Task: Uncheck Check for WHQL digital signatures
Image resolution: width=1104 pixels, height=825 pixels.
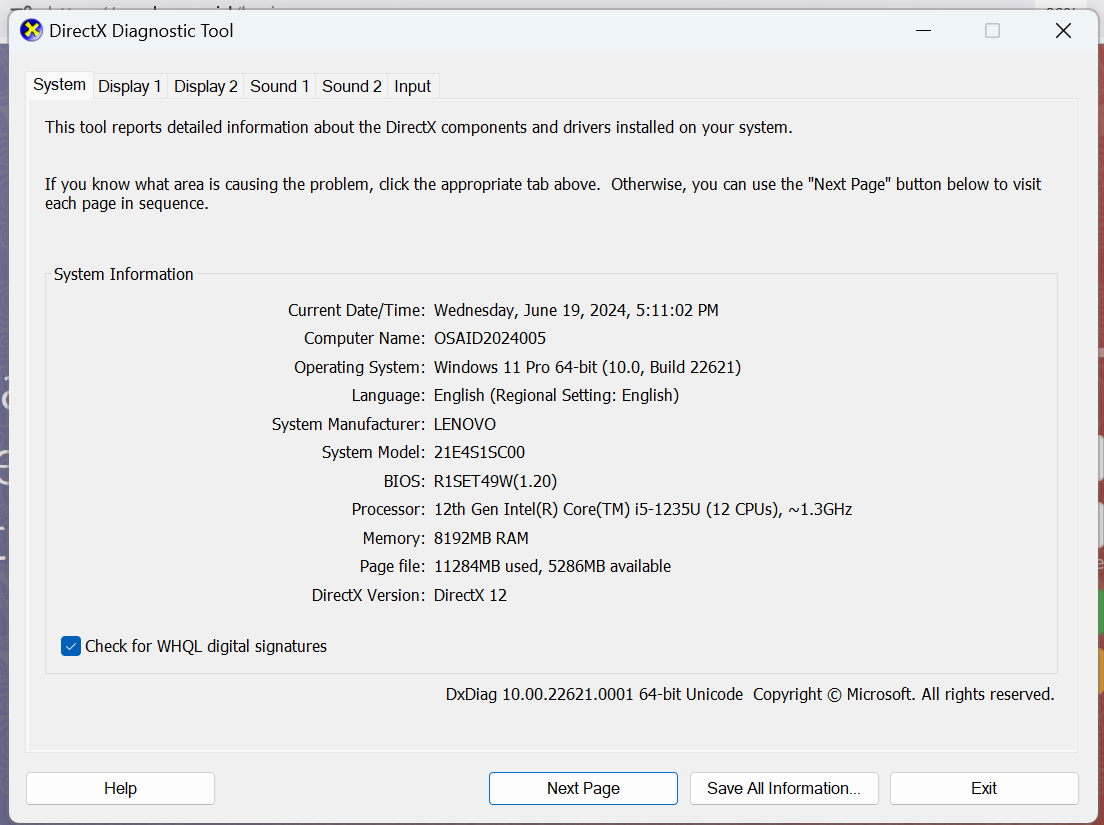Action: (71, 646)
